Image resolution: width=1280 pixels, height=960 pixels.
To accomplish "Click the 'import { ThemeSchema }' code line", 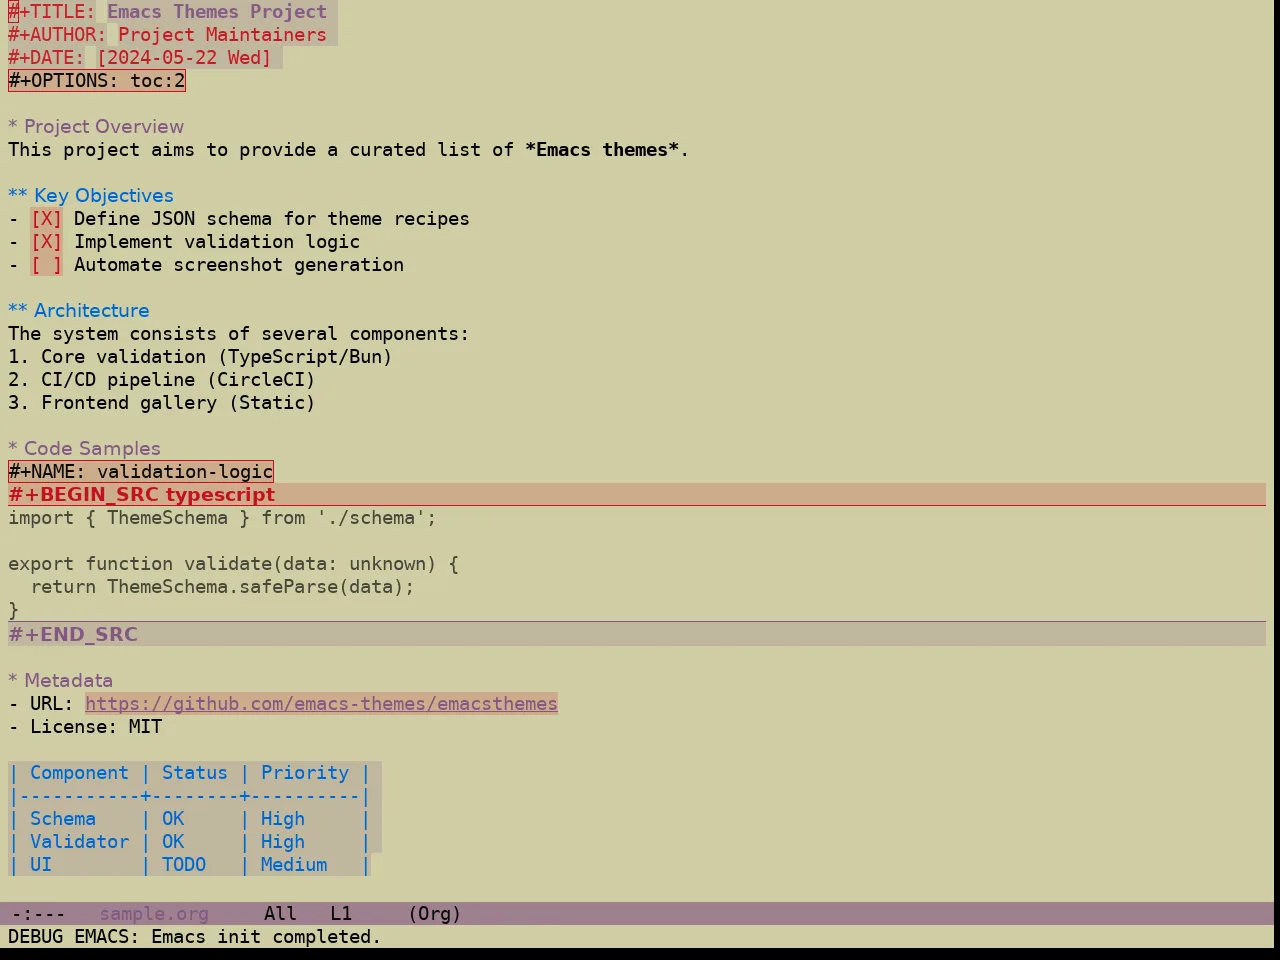I will [222, 518].
